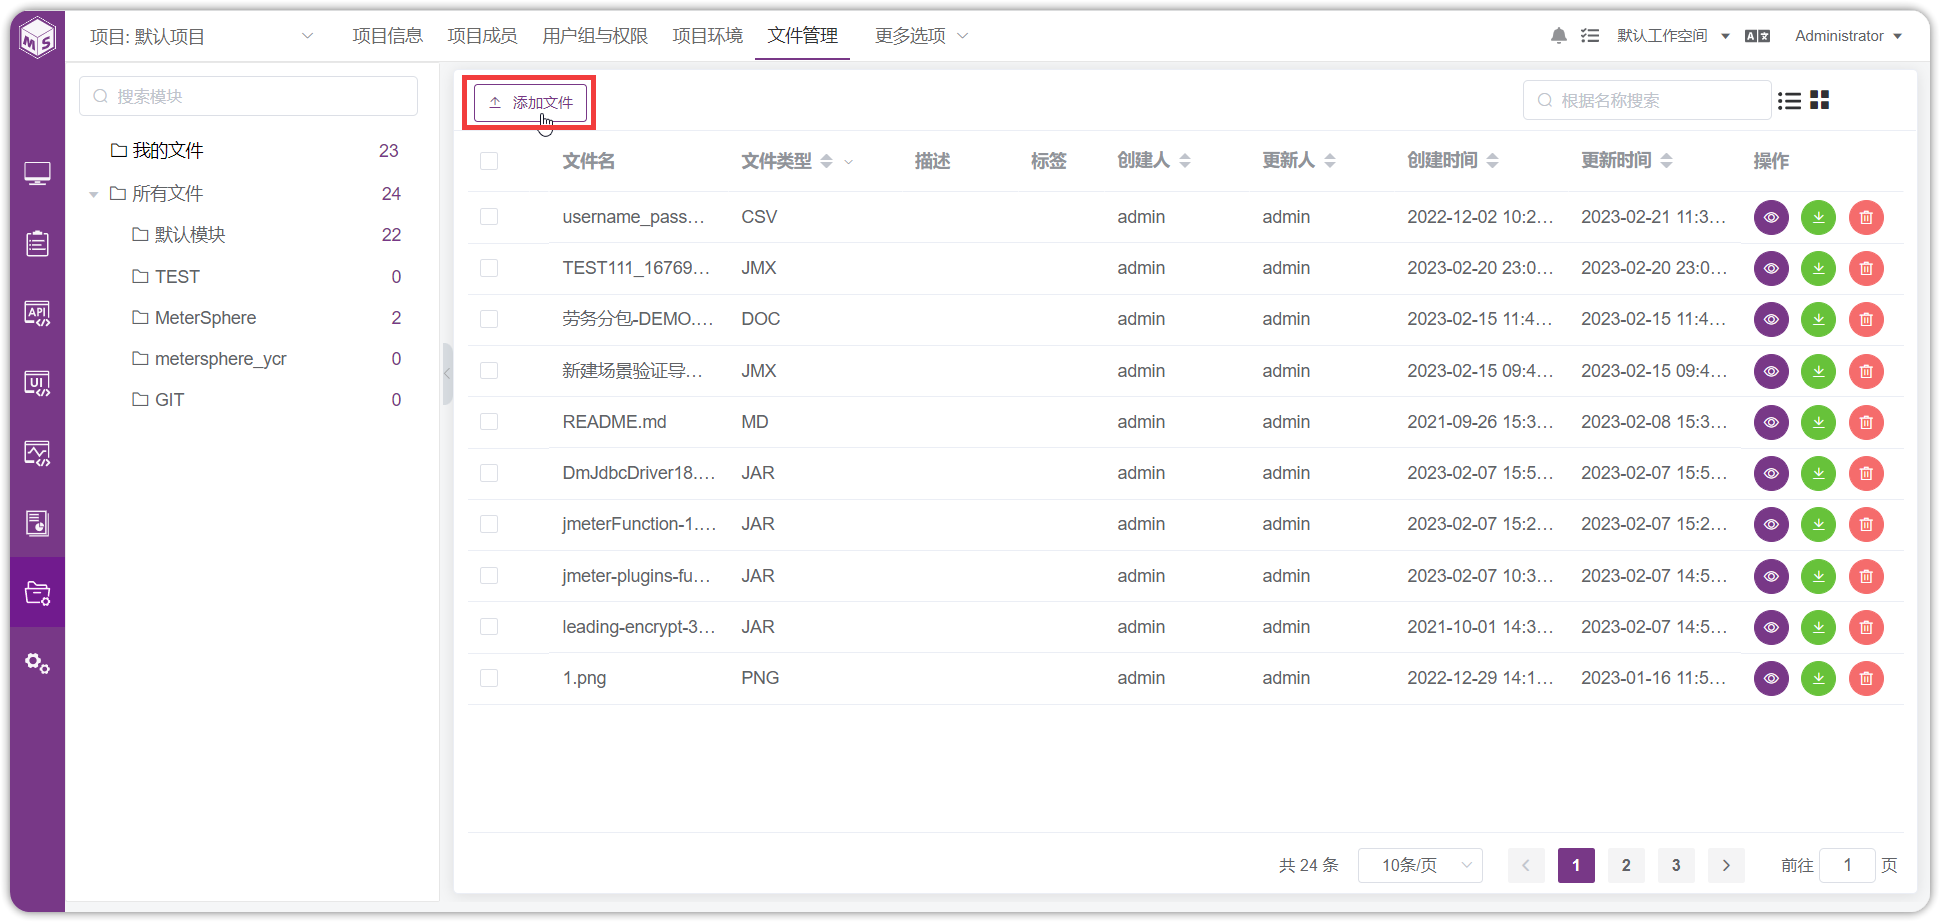Open the 10条/页 page size dropdown
Image resolution: width=1940 pixels, height=922 pixels.
point(1420,865)
